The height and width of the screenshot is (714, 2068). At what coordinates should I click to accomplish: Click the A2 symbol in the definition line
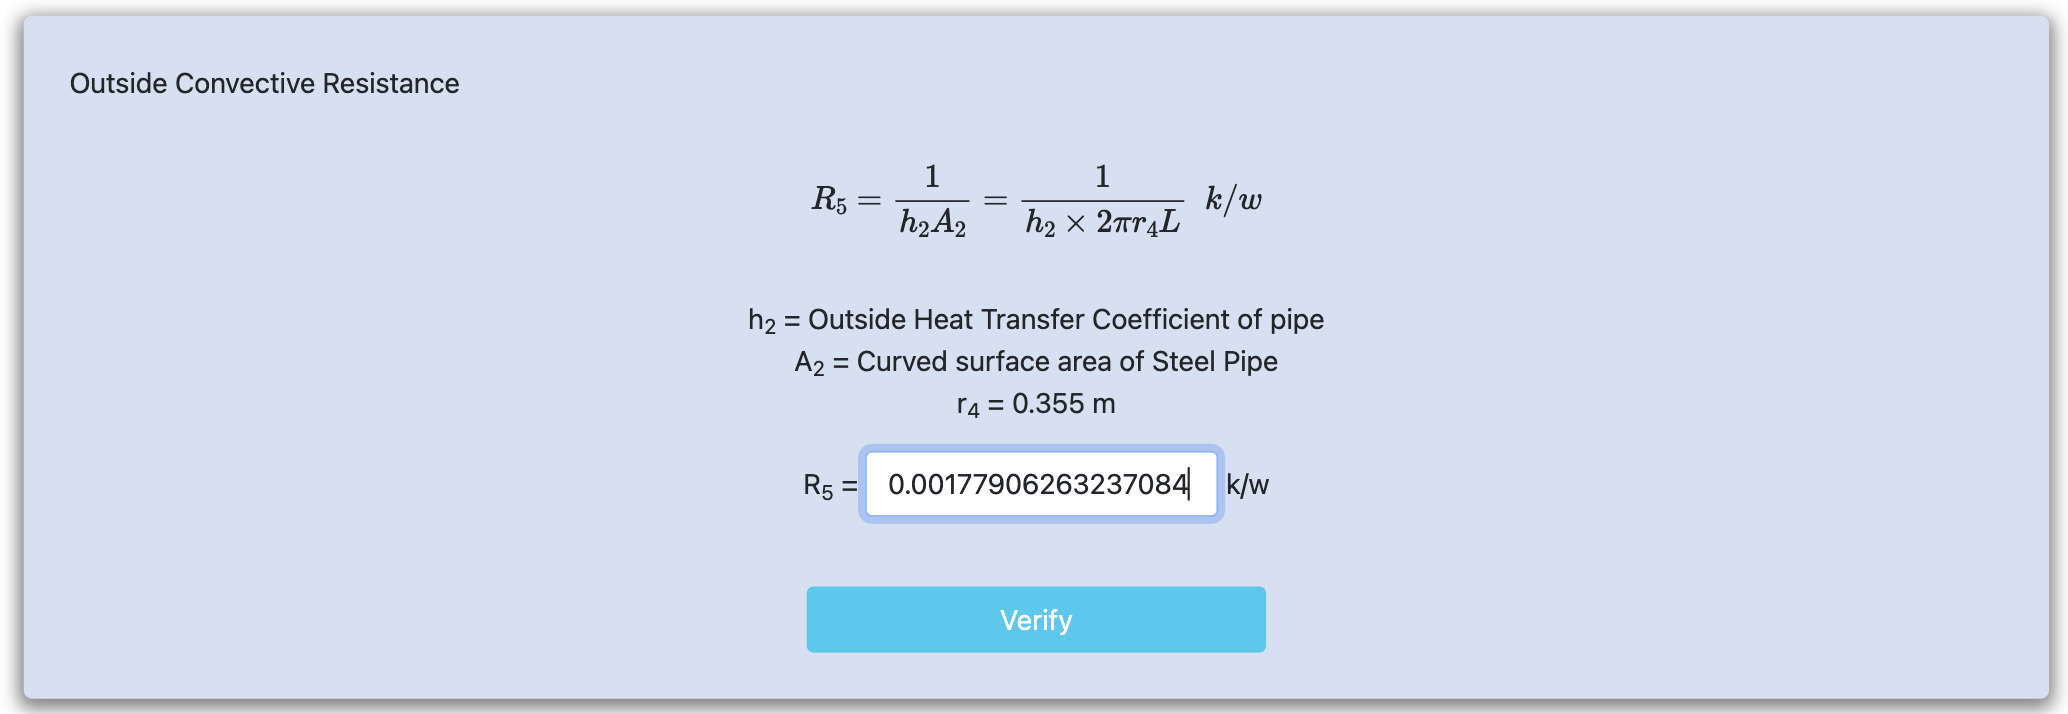[x=809, y=363]
